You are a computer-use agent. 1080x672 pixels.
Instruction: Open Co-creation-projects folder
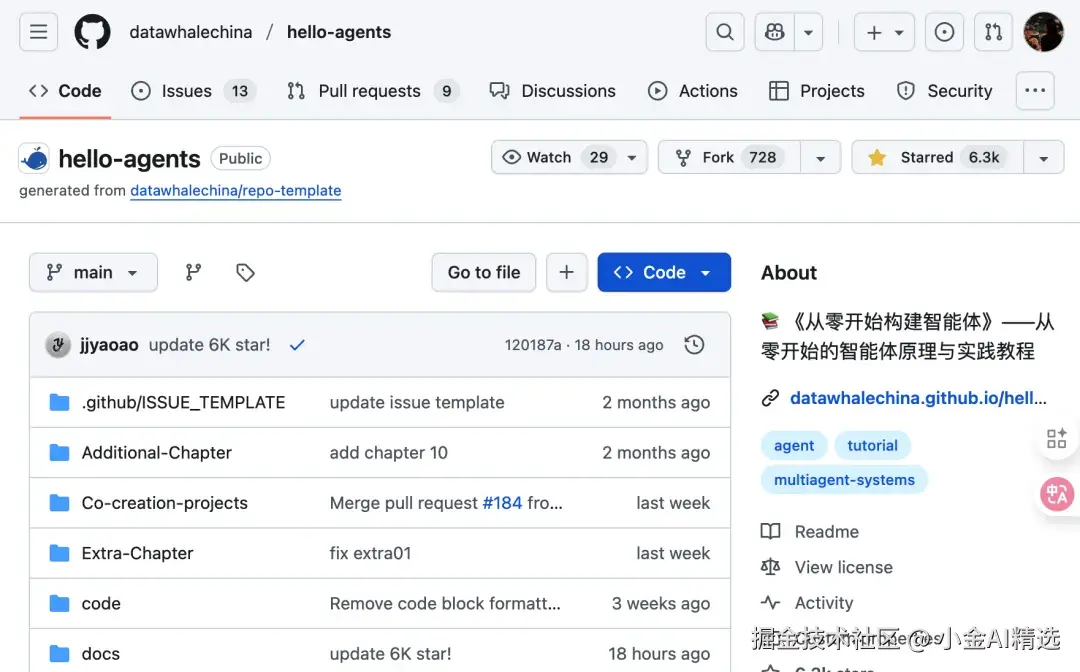click(x=165, y=503)
